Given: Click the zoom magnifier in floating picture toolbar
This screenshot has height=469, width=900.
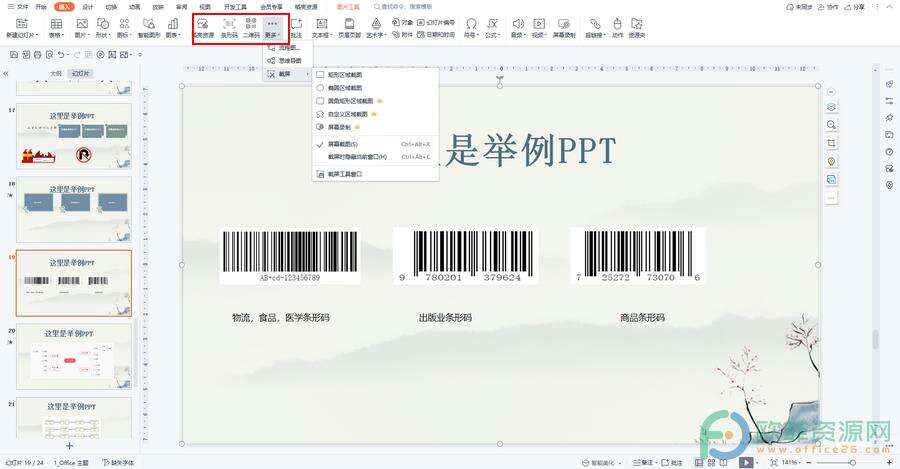Looking at the screenshot, I should tap(831, 125).
